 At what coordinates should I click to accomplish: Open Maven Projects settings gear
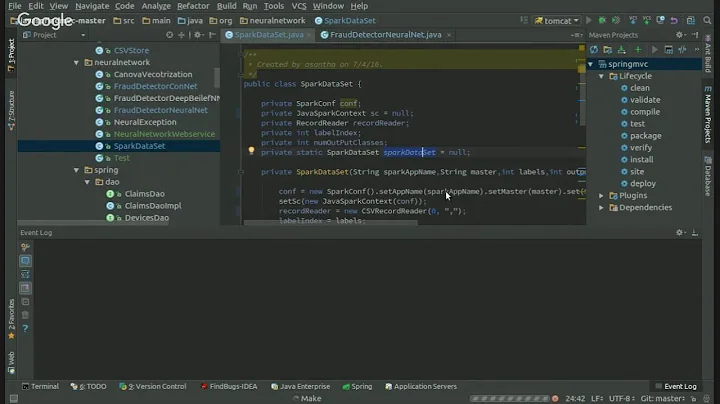click(680, 35)
